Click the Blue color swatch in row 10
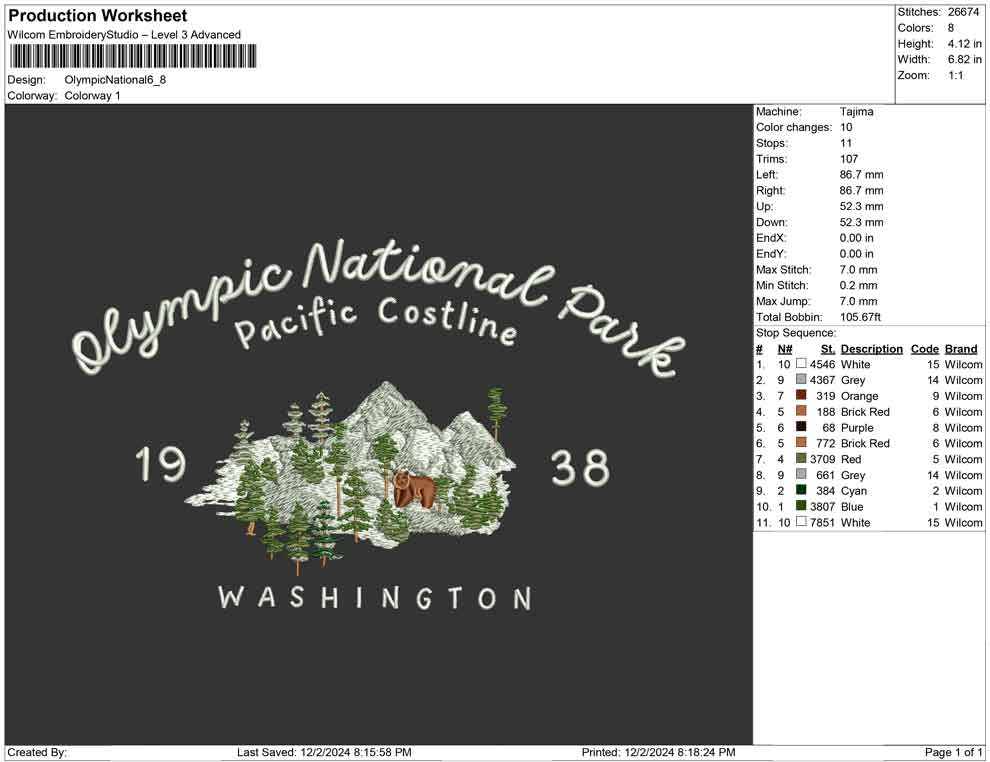 click(801, 506)
